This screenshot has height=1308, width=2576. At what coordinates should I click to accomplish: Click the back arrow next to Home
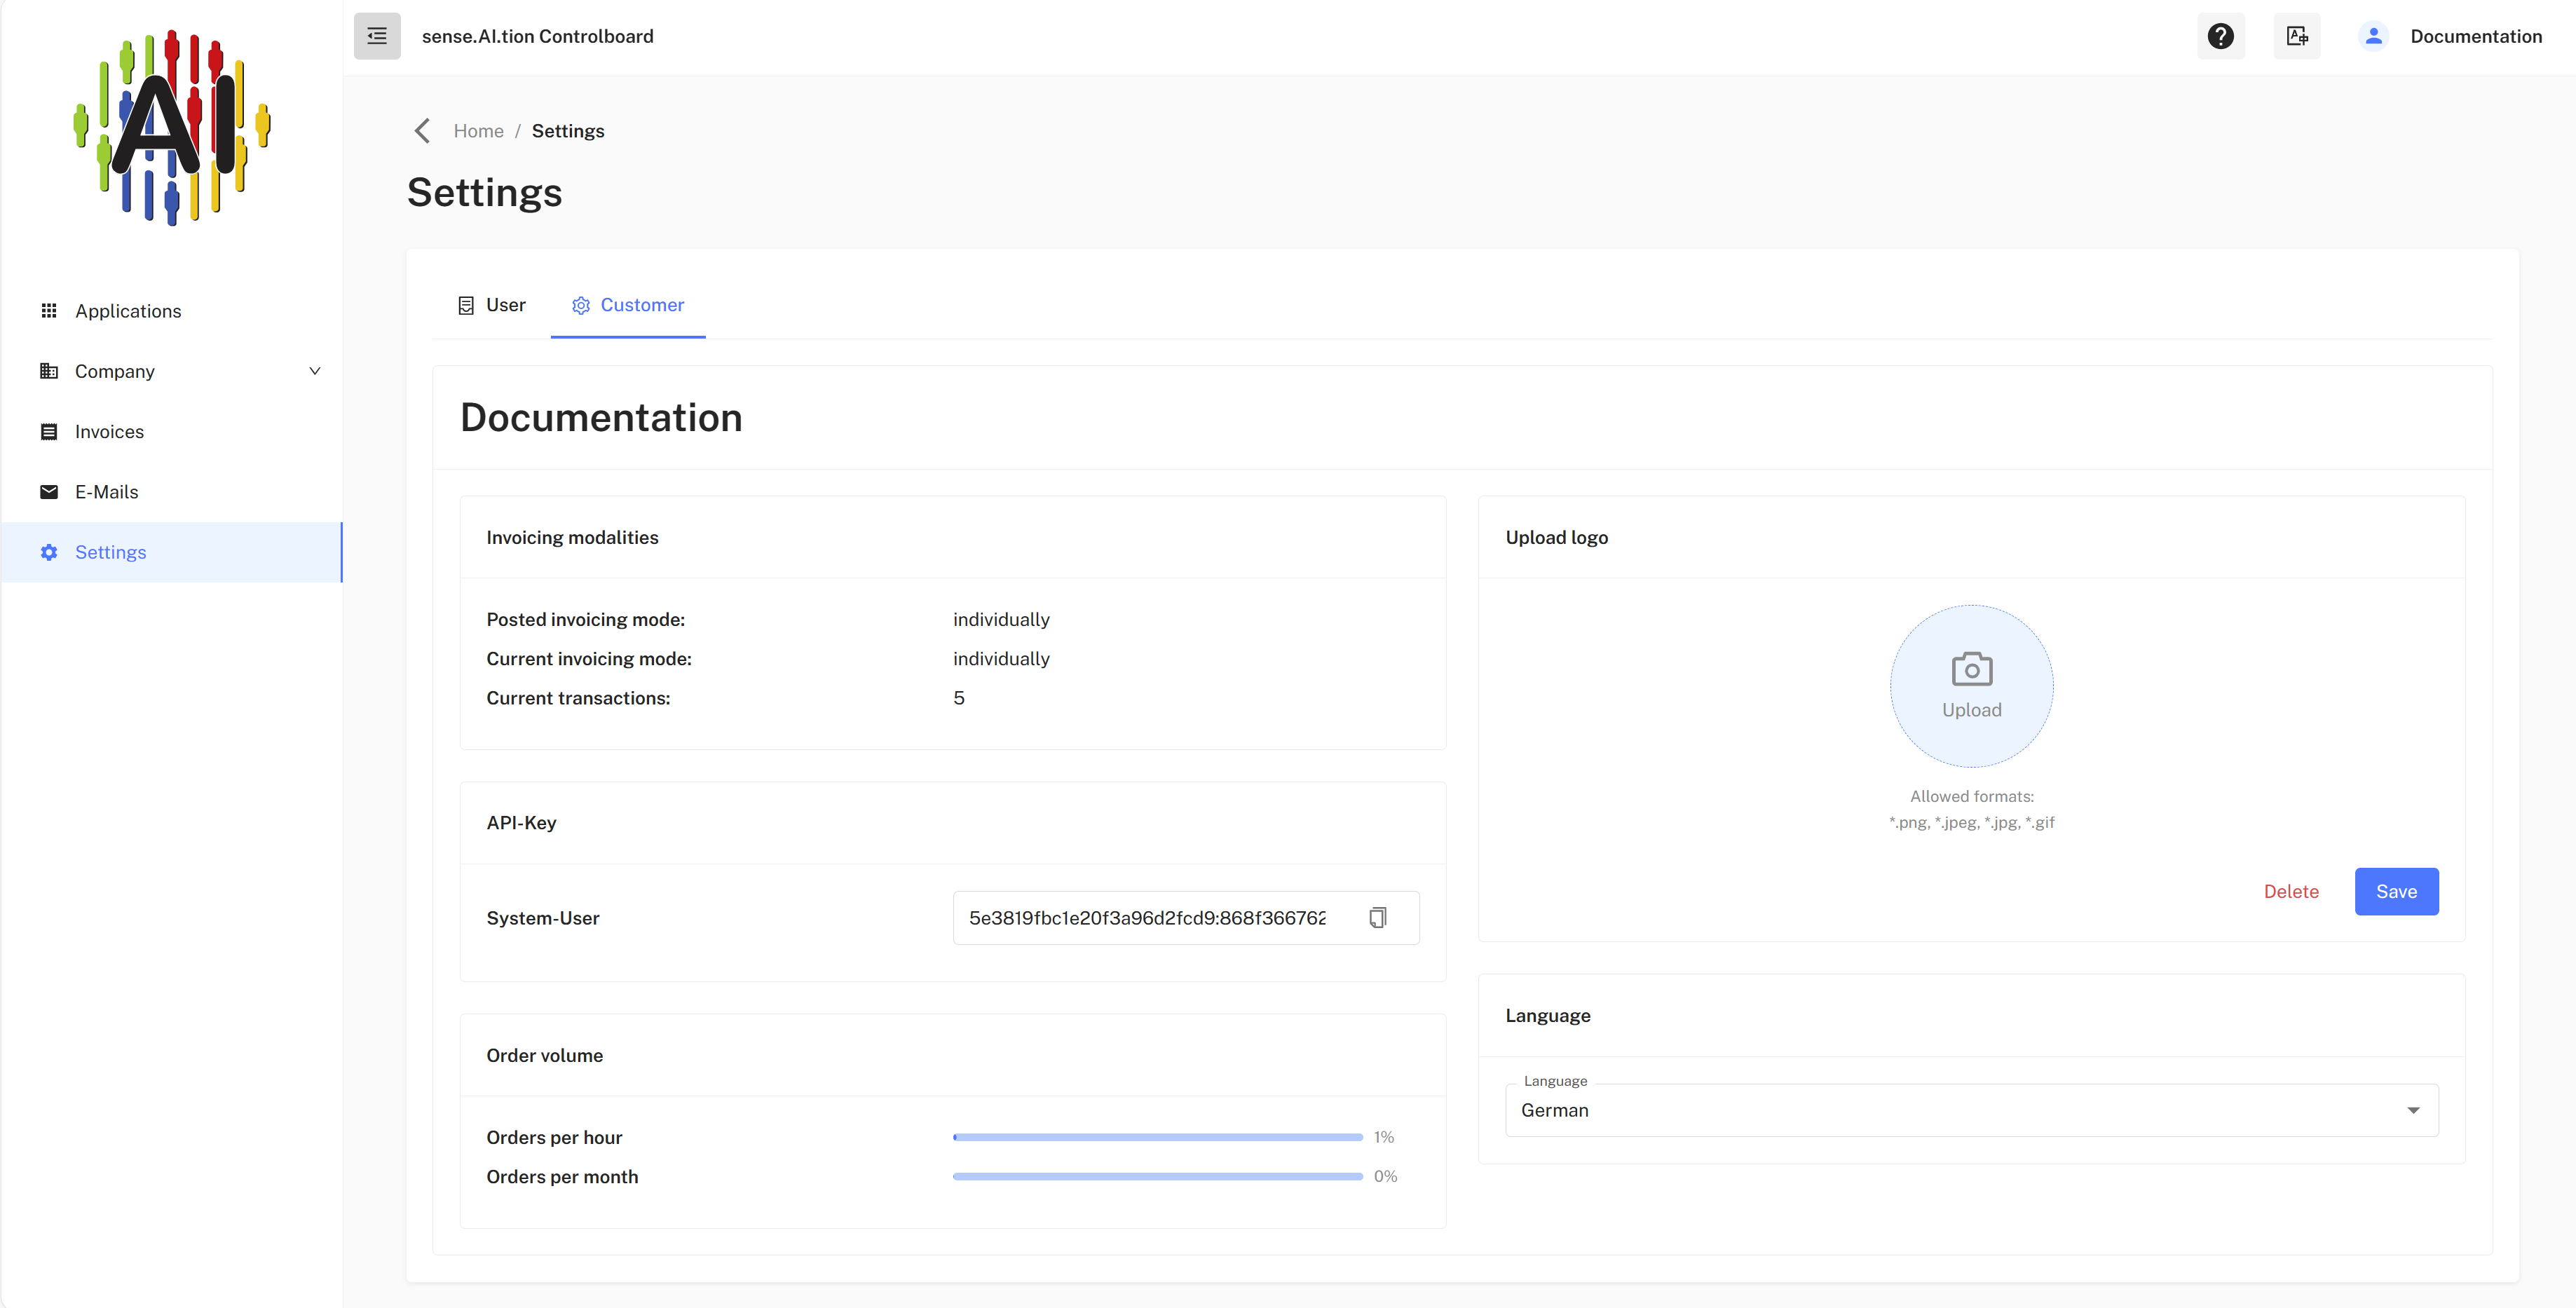(423, 131)
